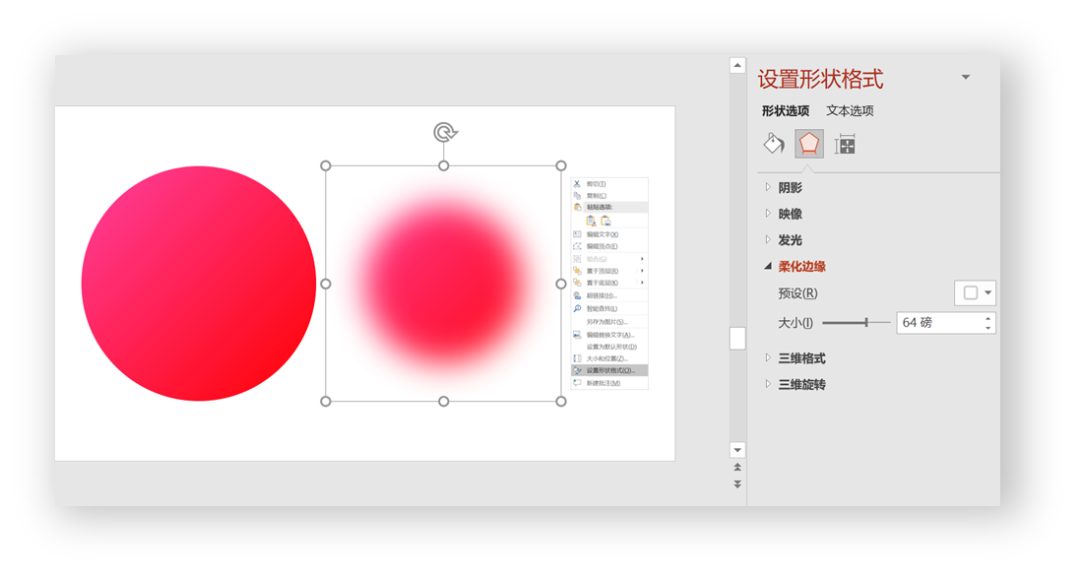Choose 新建批注(M) from context menu
1080x576 pixels.
610,382
